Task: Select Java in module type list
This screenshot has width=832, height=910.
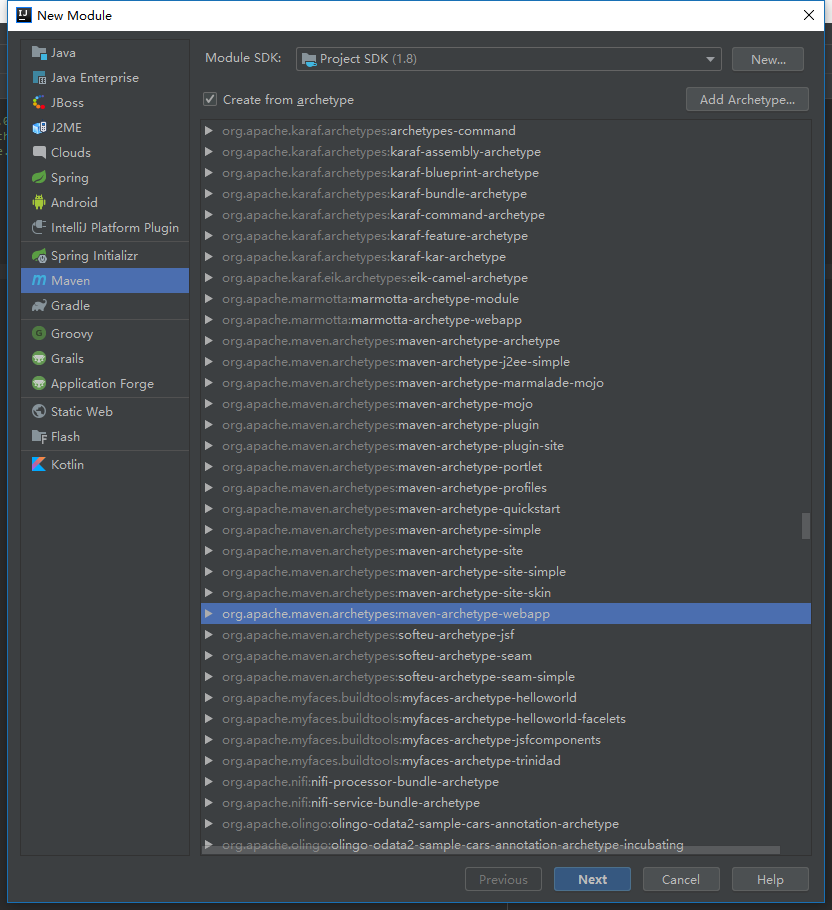Action: [105, 53]
